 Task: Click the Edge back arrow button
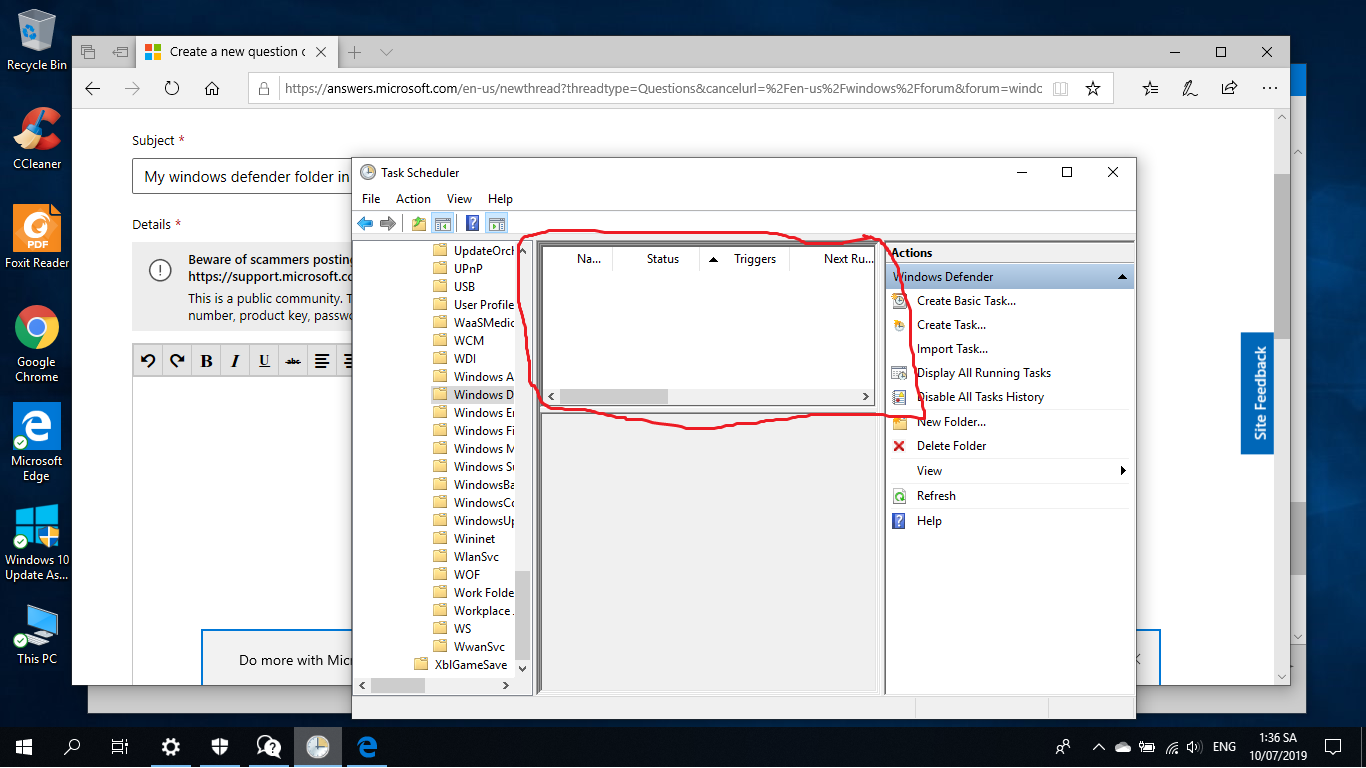(x=93, y=88)
